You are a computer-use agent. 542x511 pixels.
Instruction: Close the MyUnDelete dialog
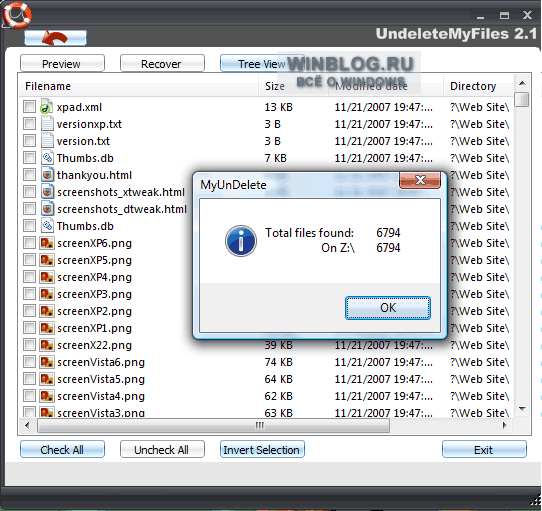(420, 180)
